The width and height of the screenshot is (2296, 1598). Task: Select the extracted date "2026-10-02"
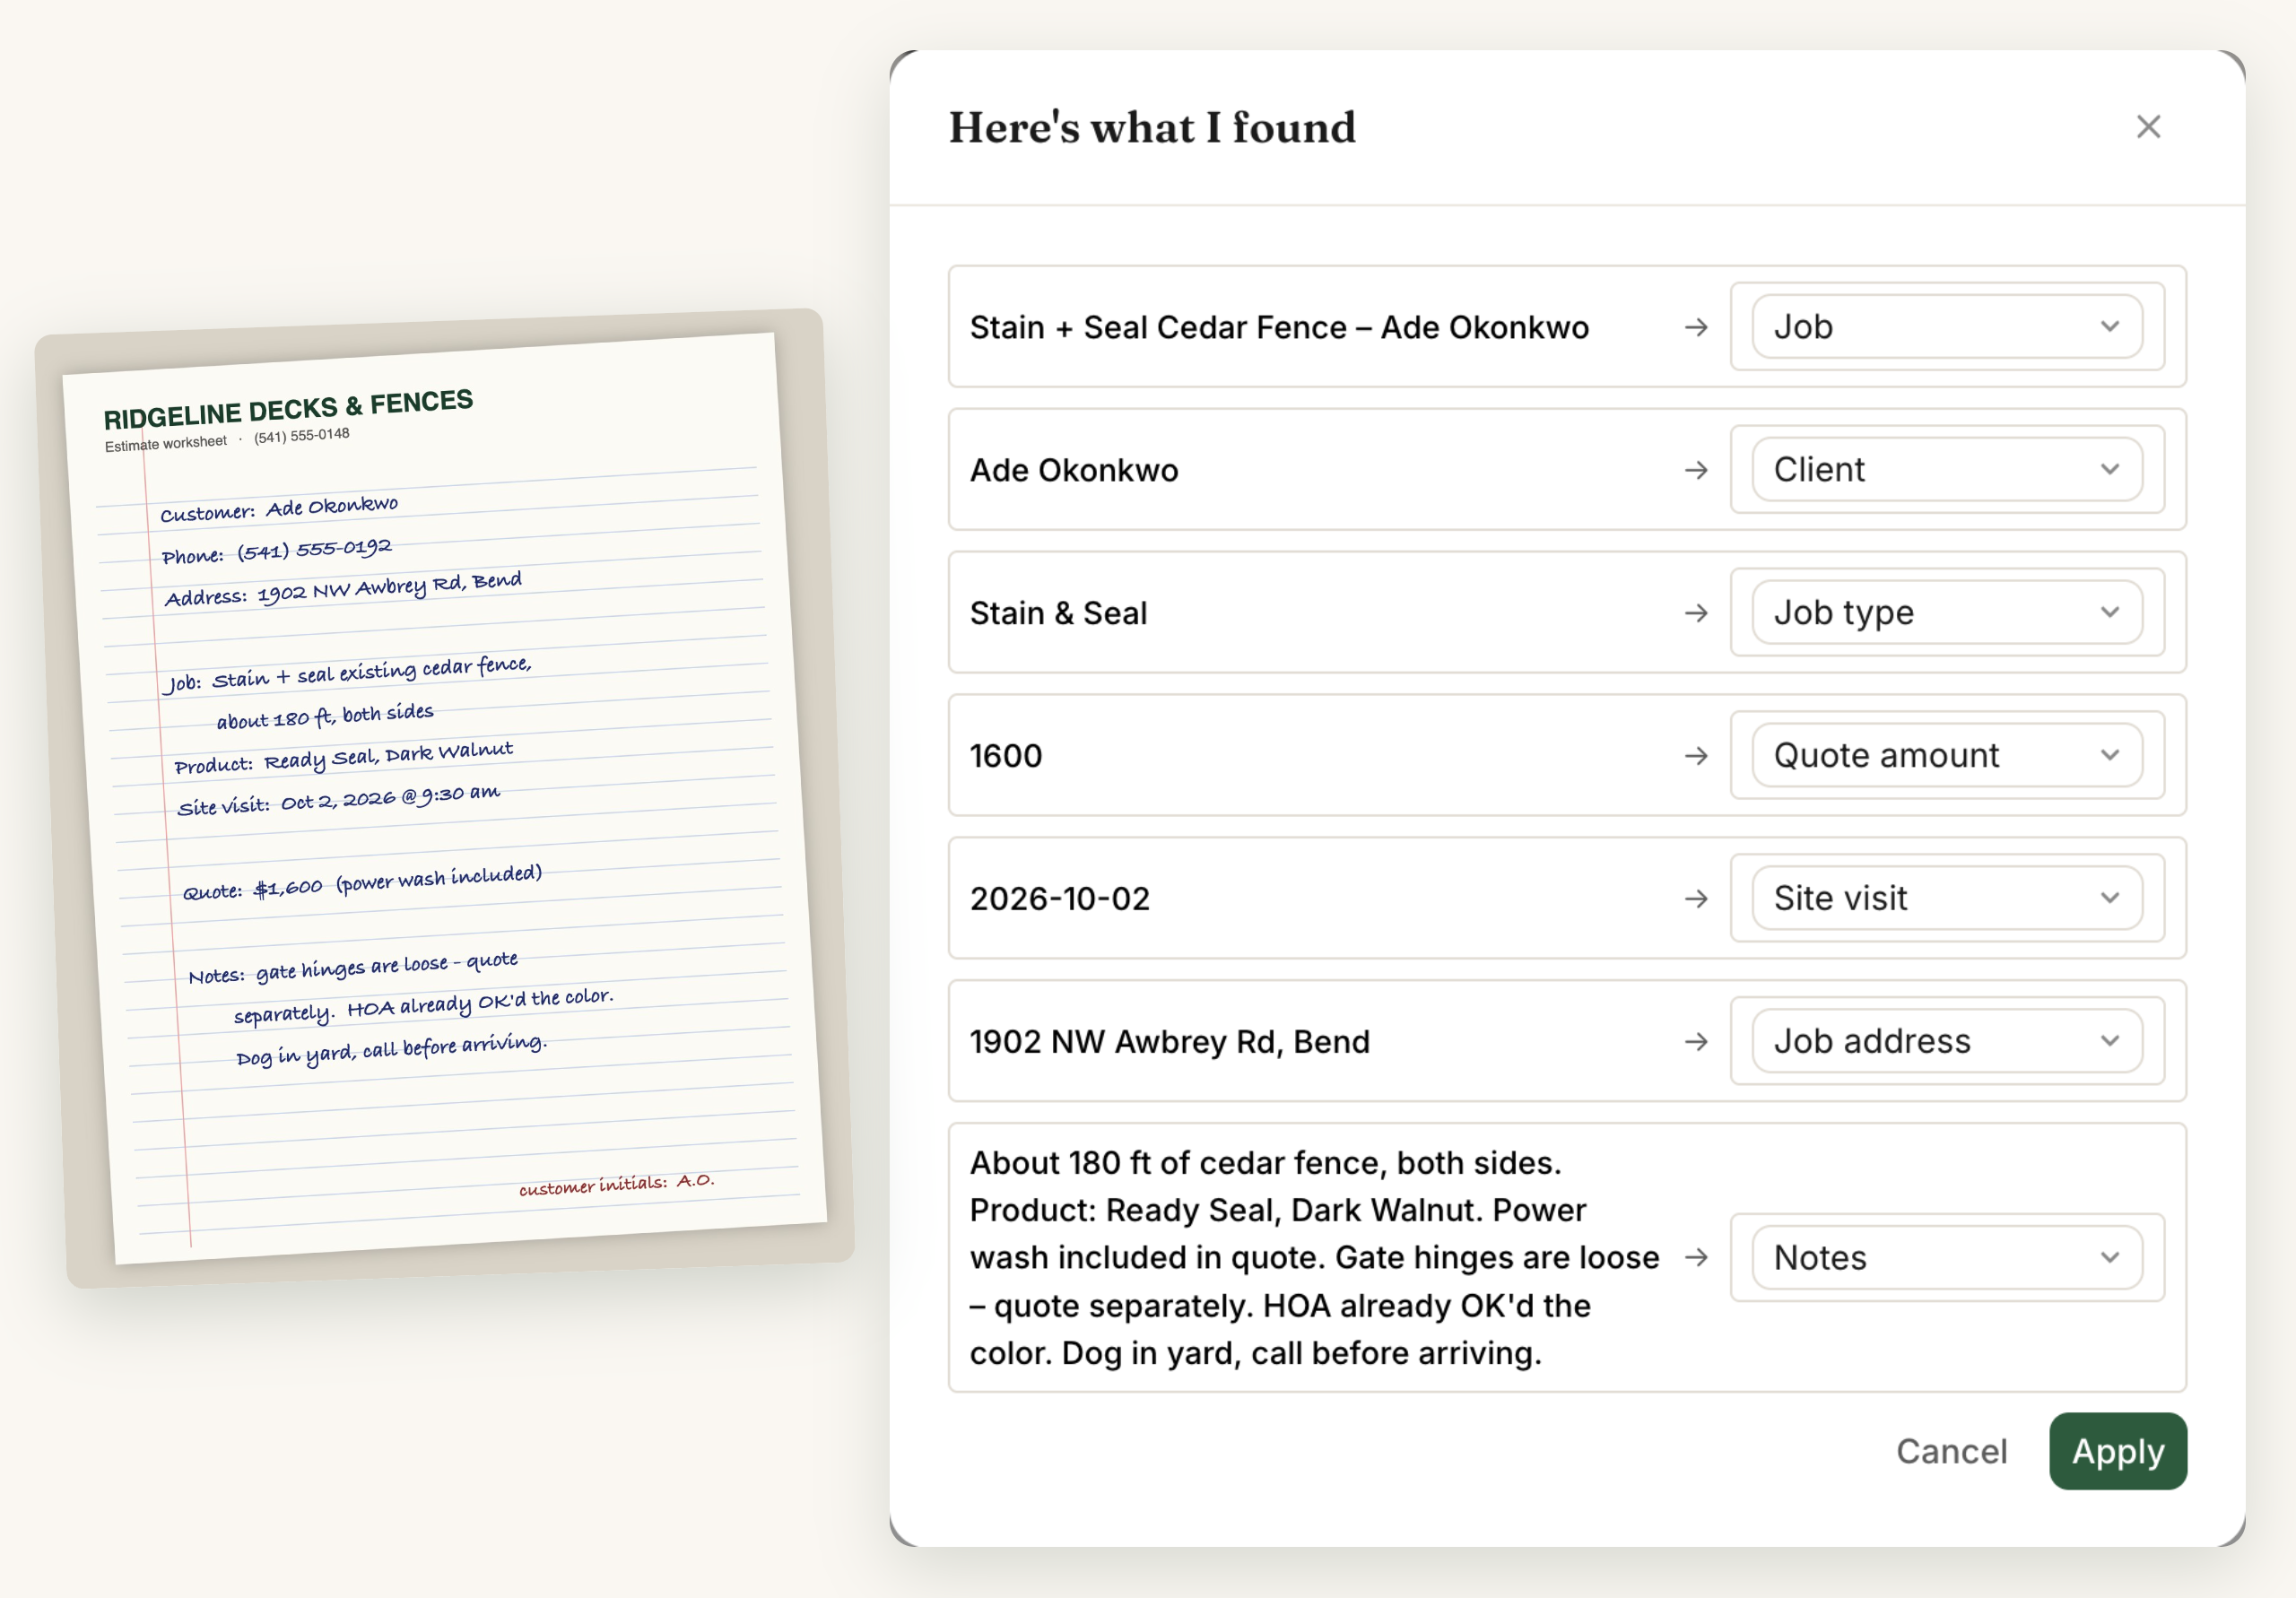[1060, 900]
